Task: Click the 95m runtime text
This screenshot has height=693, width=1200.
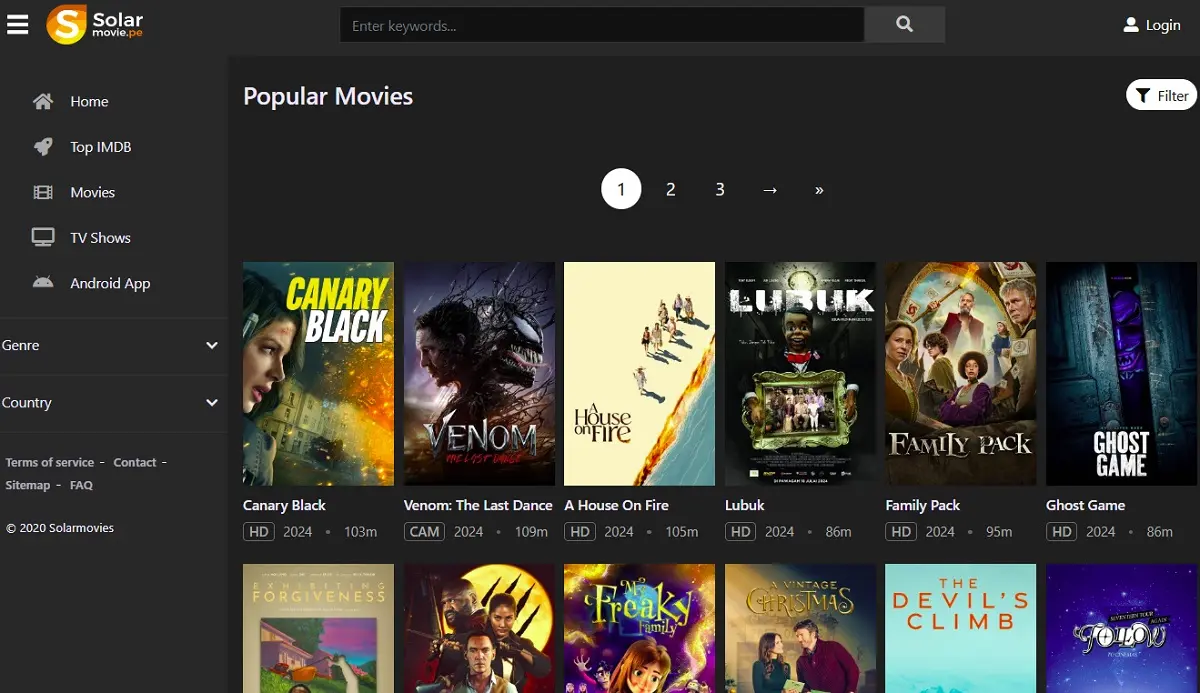Action: (999, 532)
